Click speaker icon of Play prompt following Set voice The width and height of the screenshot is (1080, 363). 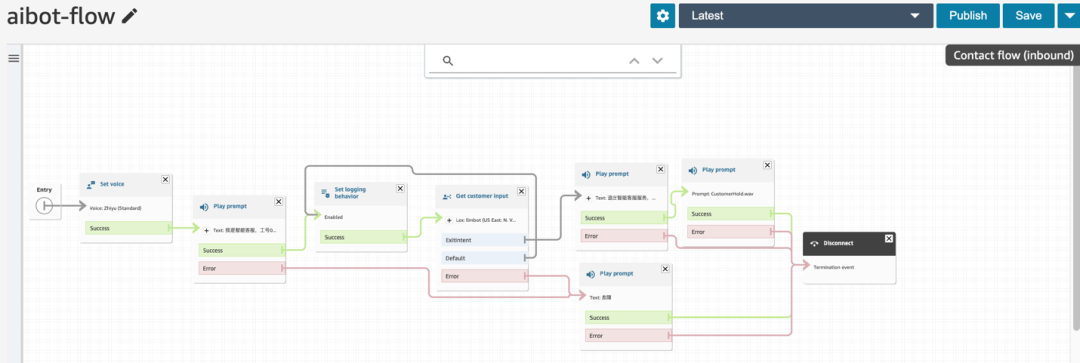tap(204, 206)
